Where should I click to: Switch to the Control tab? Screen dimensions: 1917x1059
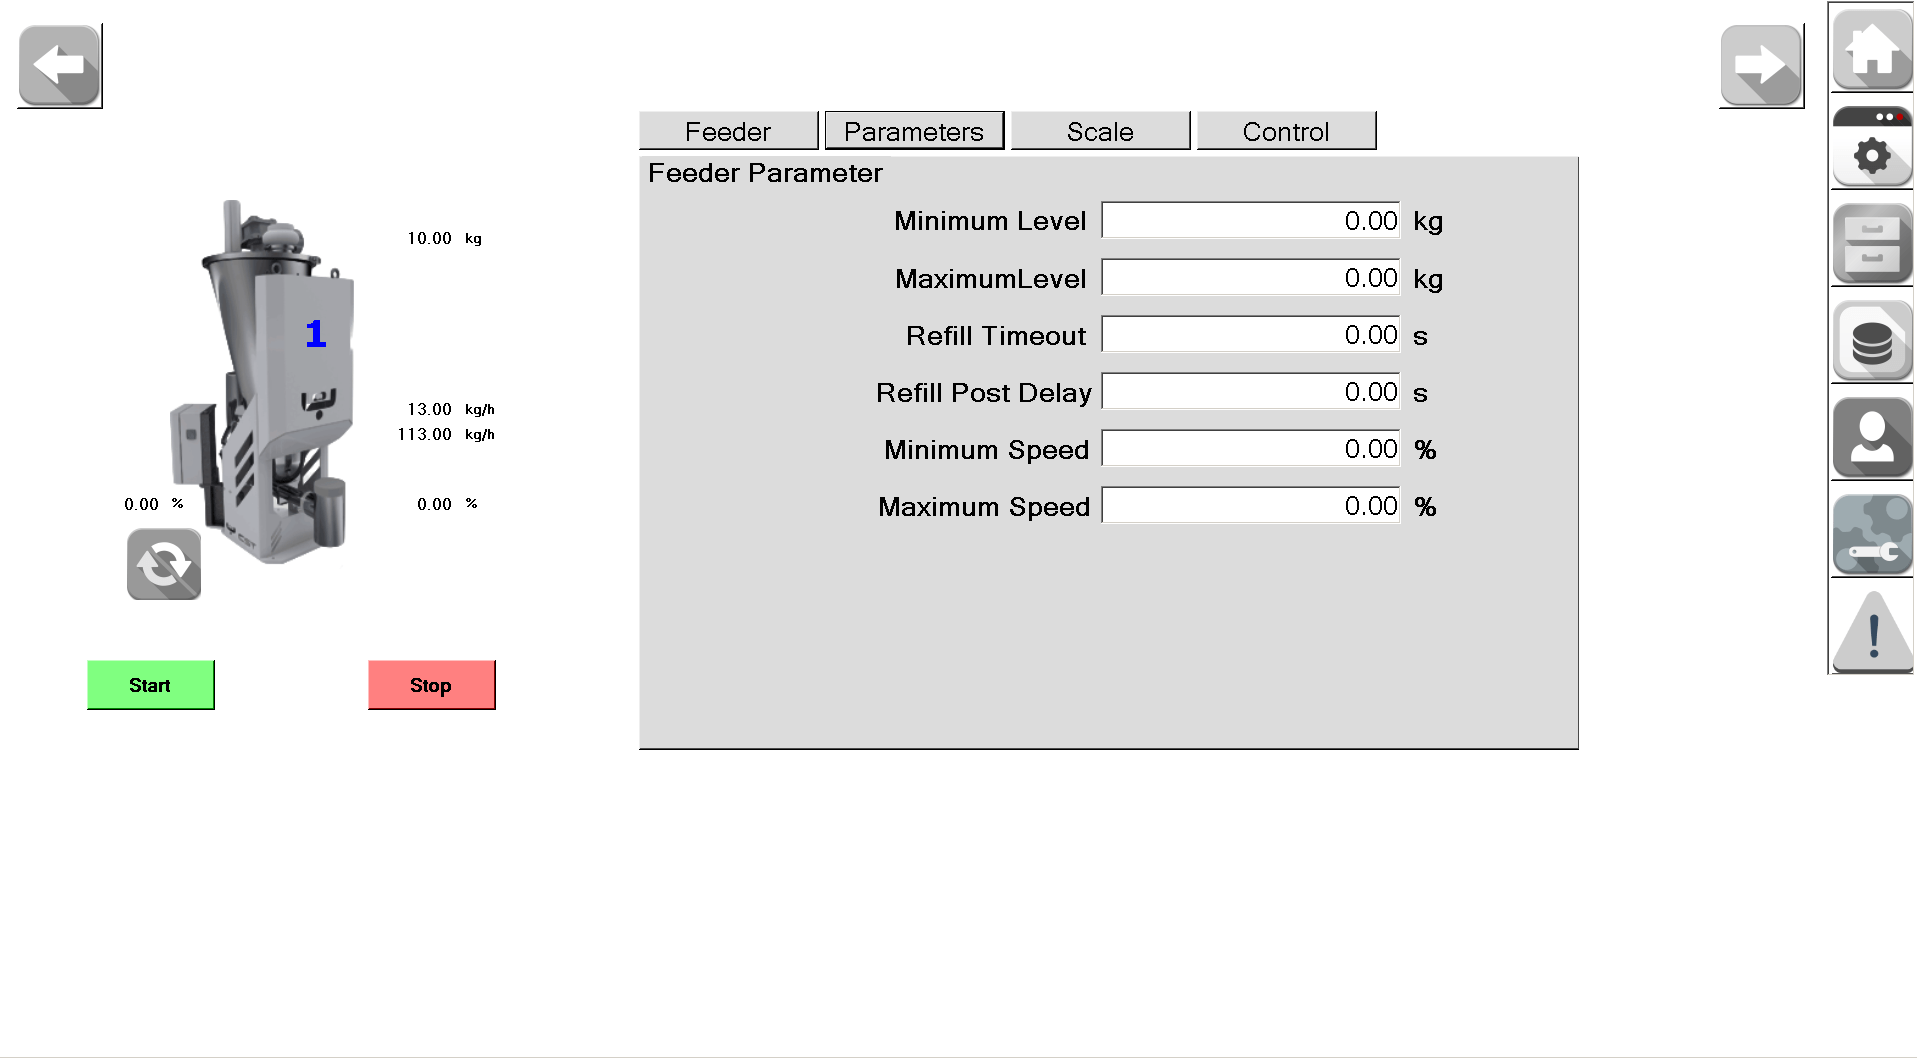1286,131
